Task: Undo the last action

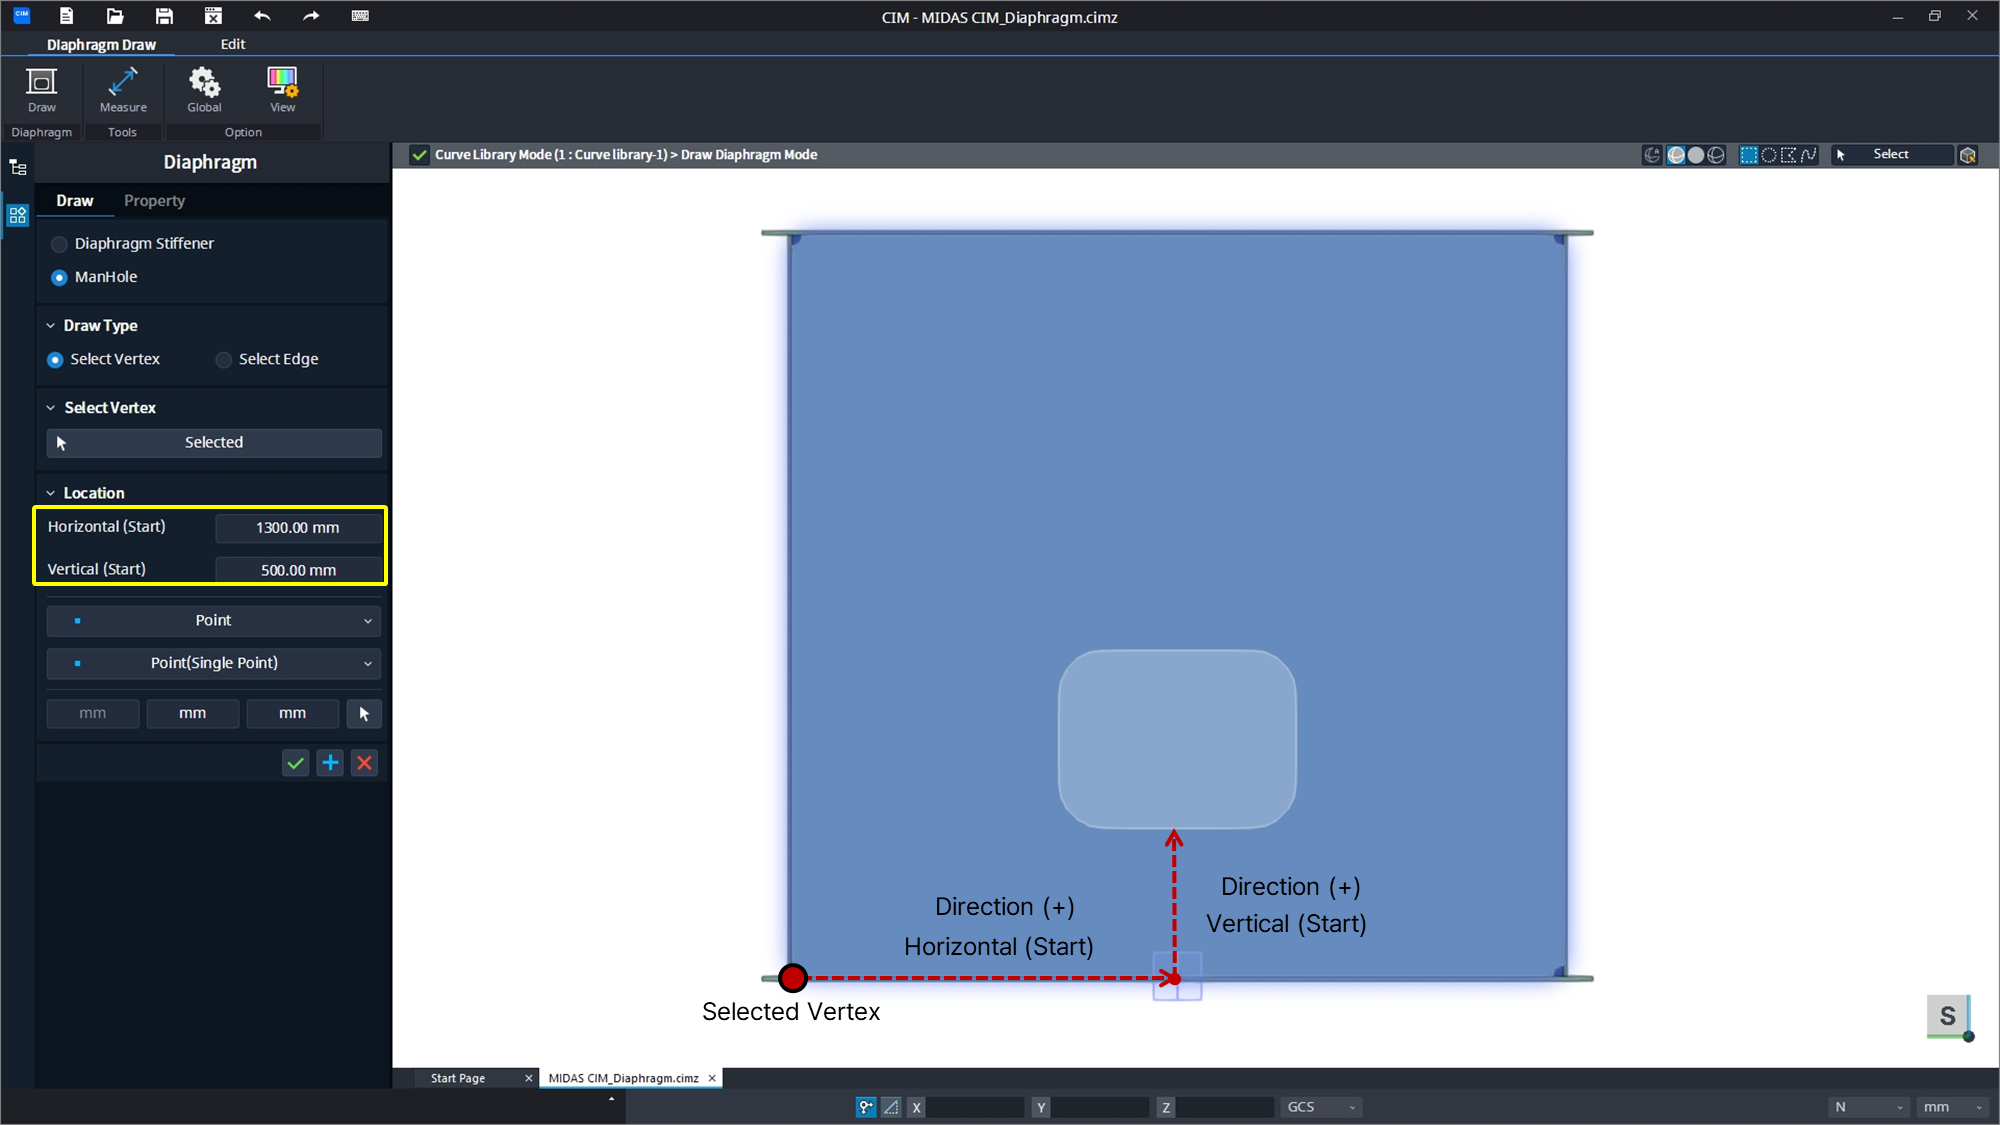Action: tap(262, 16)
